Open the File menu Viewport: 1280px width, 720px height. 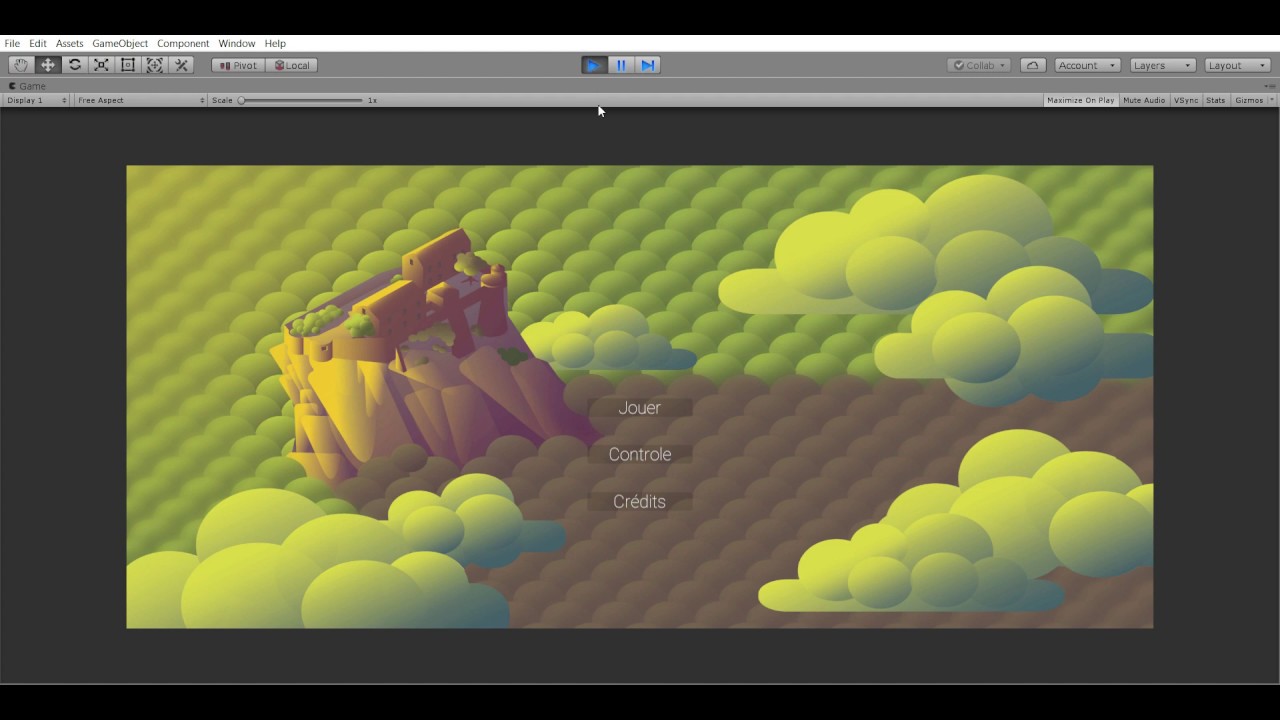pos(12,44)
